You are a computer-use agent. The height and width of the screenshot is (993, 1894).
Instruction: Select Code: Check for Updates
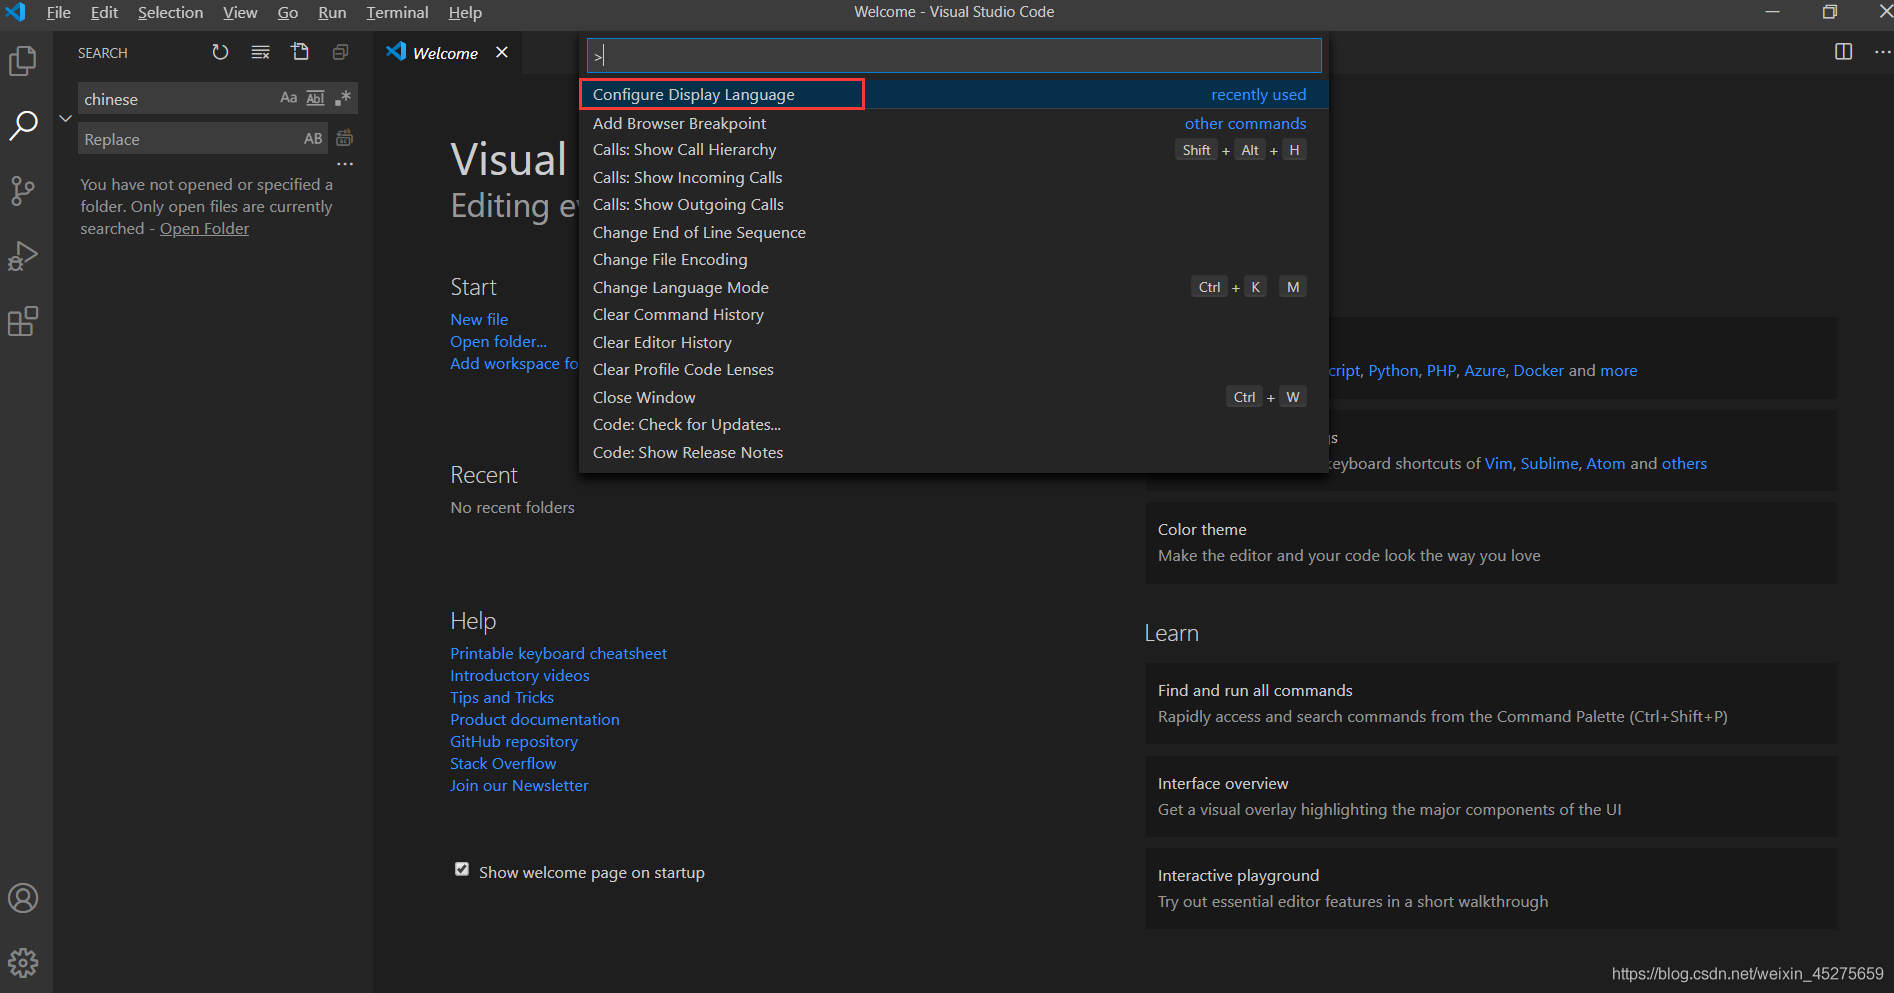[954, 425]
